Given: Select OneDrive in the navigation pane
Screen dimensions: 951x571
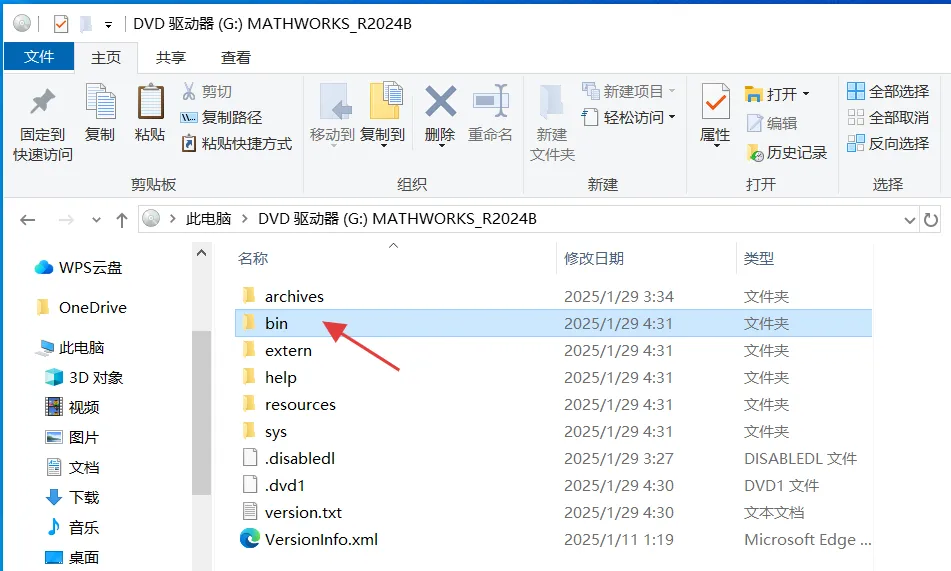Looking at the screenshot, I should pyautogui.click(x=81, y=308).
